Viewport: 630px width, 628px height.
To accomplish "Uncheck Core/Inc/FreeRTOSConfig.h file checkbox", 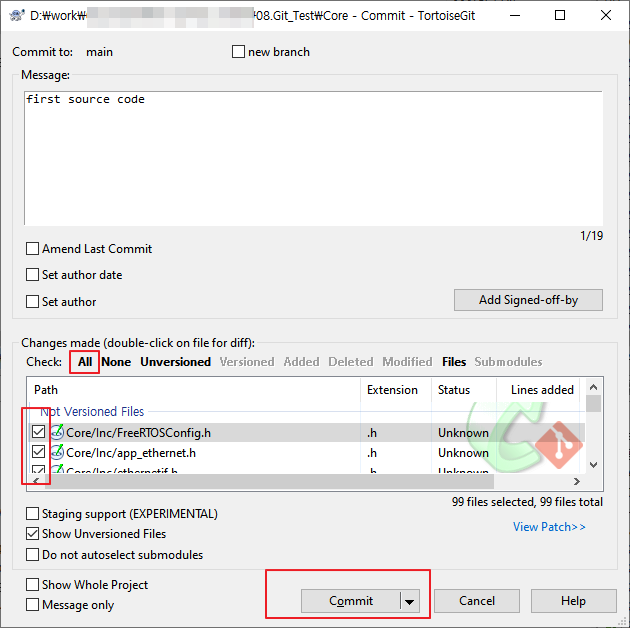I will (39, 432).
